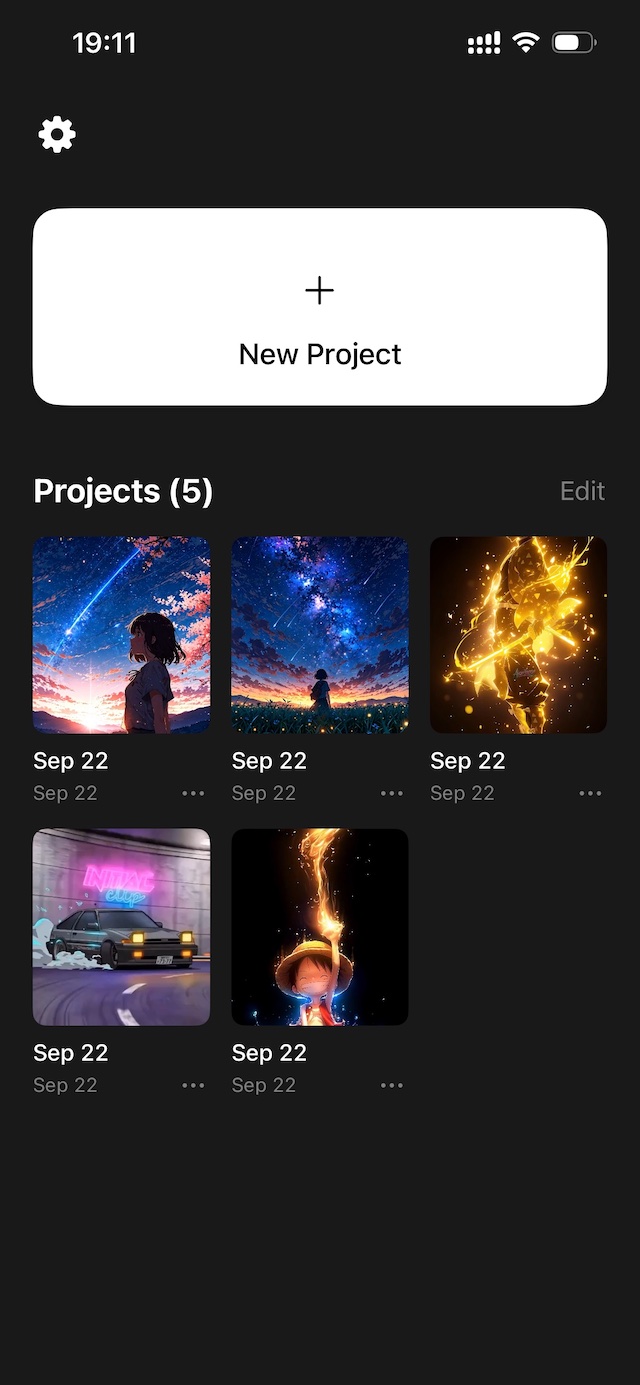The height and width of the screenshot is (1385, 640).
Task: Open the starry Milky Way field project thumbnail
Action: click(x=320, y=635)
